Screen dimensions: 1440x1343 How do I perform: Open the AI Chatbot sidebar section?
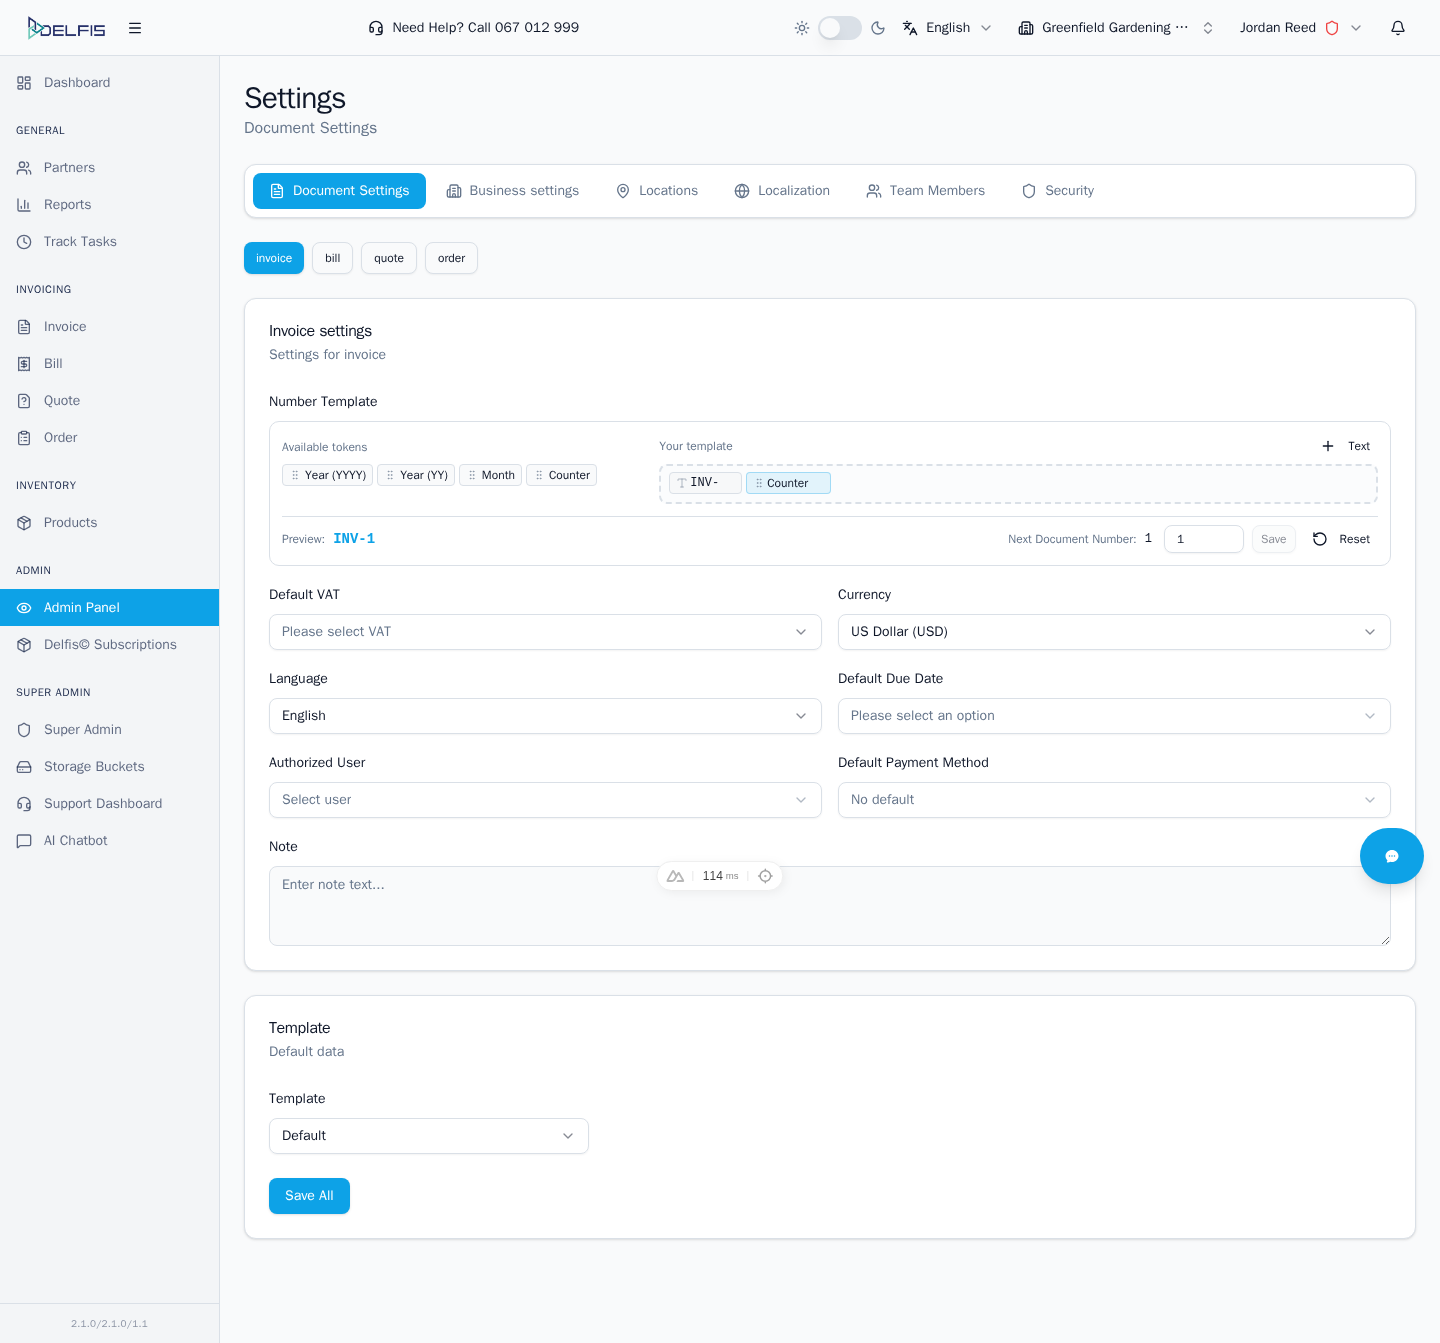pyautogui.click(x=74, y=840)
